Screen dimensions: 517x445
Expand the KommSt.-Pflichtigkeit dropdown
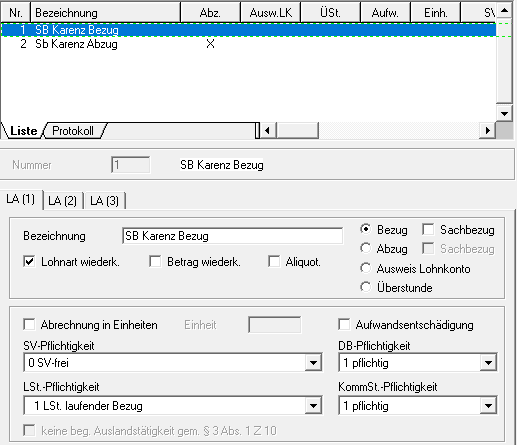point(488,406)
